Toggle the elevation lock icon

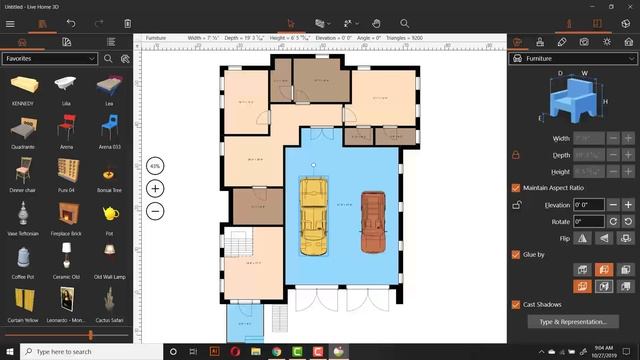[517, 205]
